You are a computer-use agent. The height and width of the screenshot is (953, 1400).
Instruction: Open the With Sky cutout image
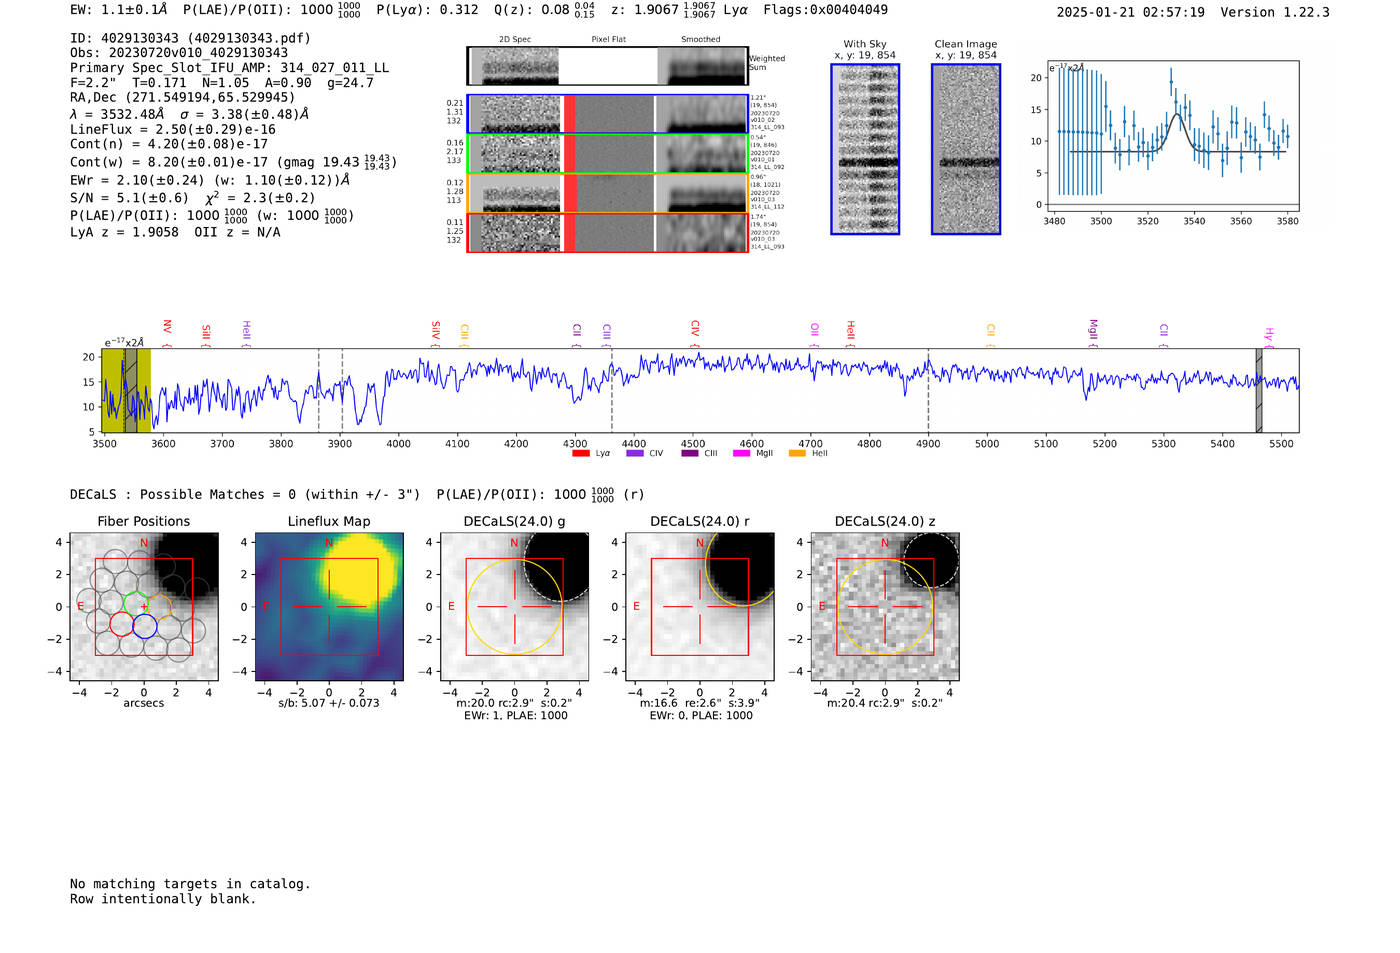[865, 149]
